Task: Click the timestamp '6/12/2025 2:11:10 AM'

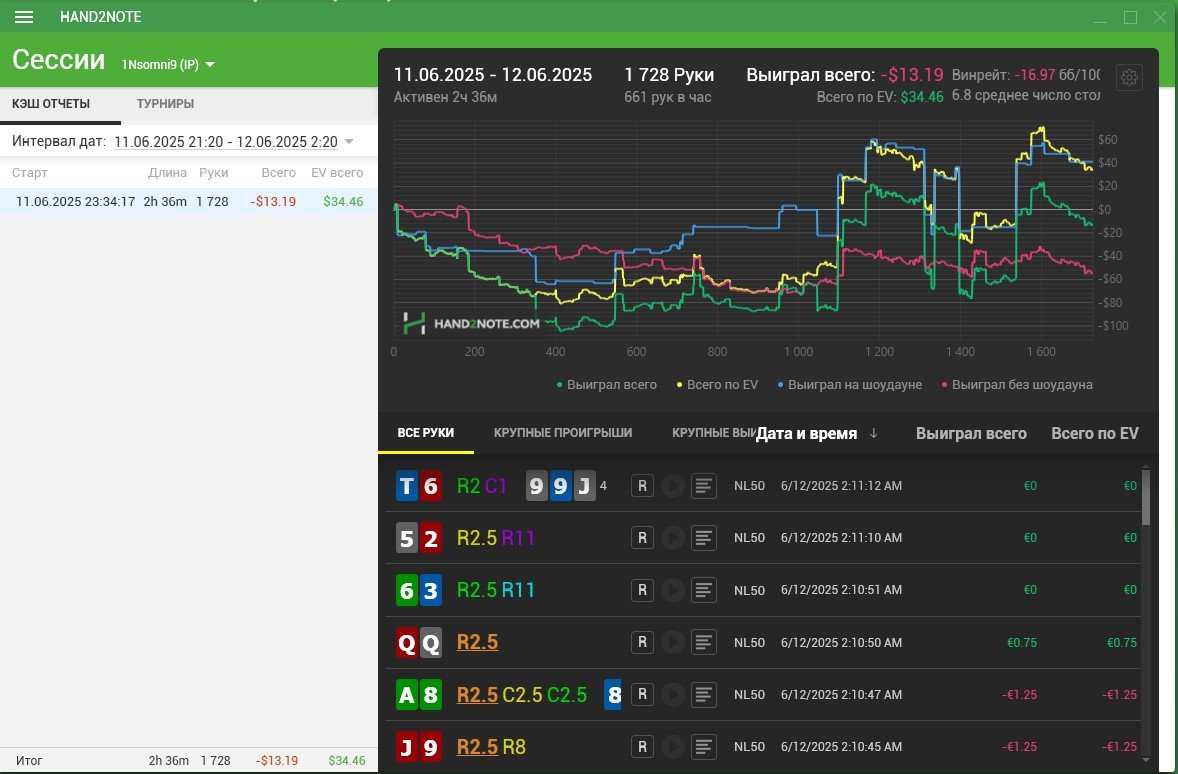Action: click(841, 538)
